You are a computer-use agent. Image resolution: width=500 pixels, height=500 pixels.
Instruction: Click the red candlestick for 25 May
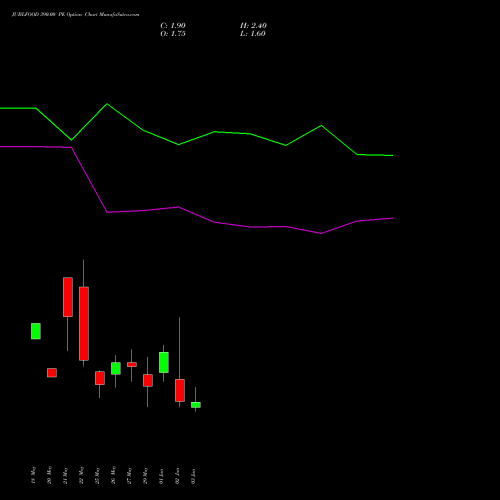(x=100, y=378)
